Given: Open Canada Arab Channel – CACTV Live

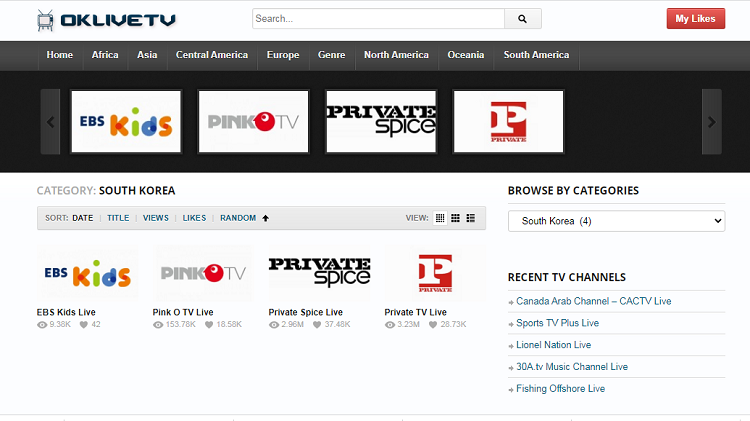Looking at the screenshot, I should pyautogui.click(x=594, y=301).
